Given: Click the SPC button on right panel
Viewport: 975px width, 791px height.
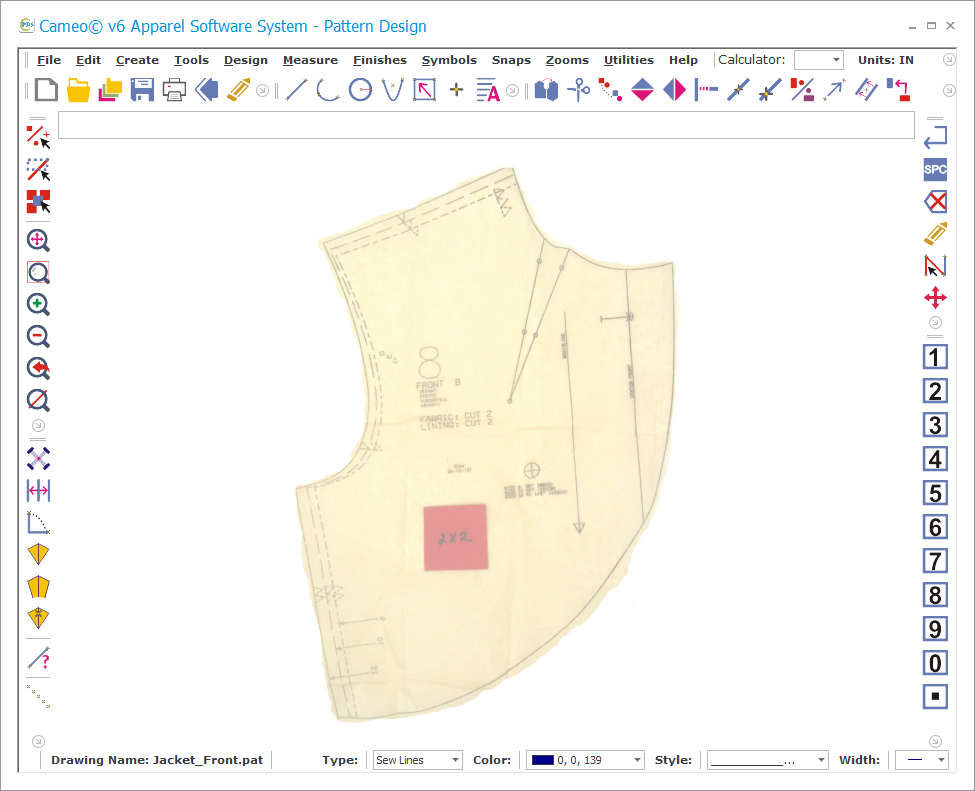Looking at the screenshot, I should pos(935,170).
